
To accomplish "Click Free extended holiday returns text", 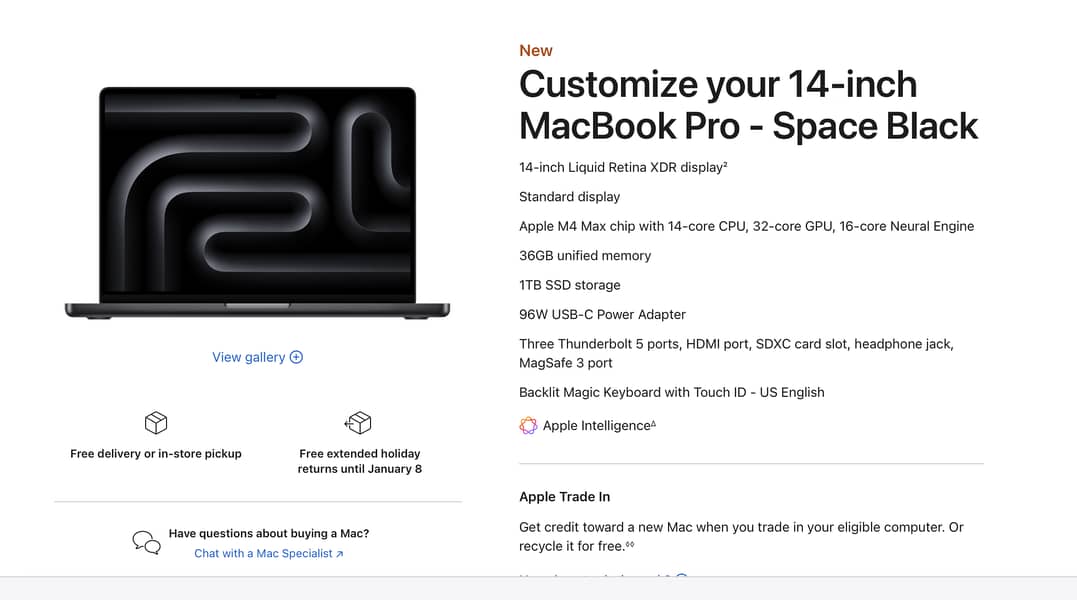I will point(359,461).
